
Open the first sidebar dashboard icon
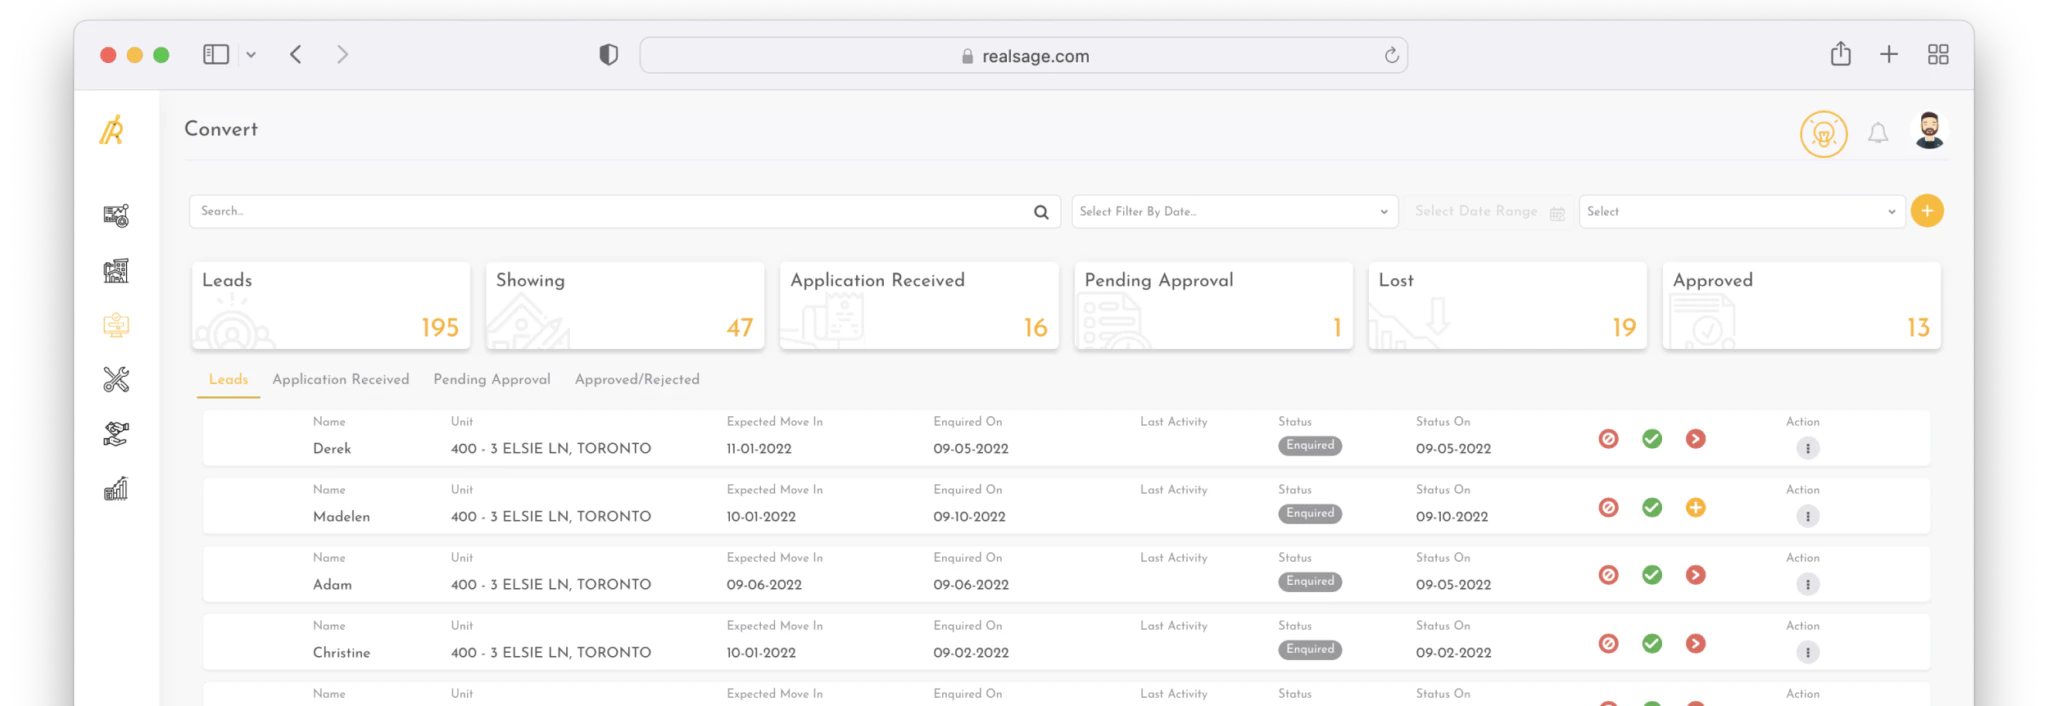coord(116,215)
